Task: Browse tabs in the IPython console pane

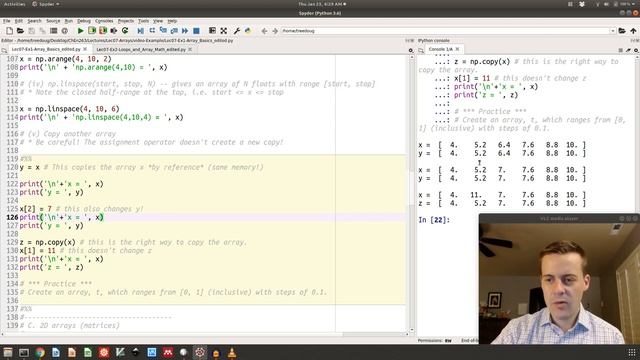Action: pyautogui.click(x=421, y=50)
